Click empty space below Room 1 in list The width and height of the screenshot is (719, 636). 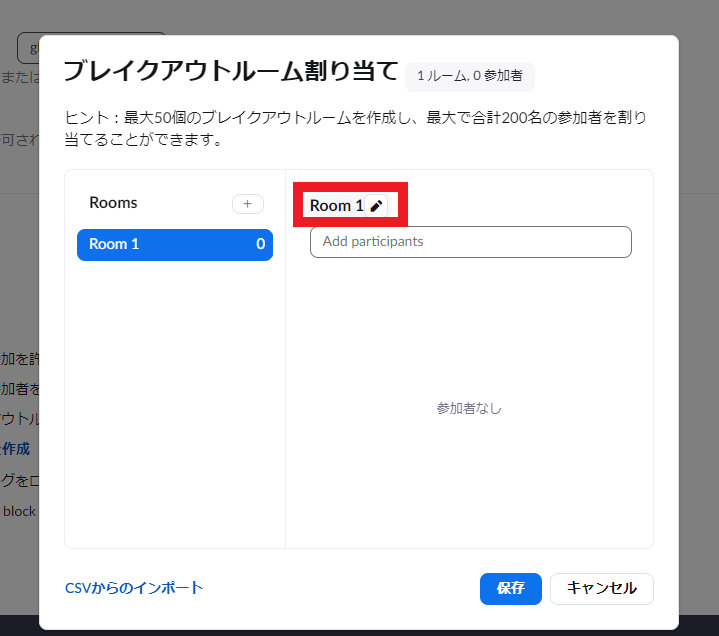(x=175, y=400)
